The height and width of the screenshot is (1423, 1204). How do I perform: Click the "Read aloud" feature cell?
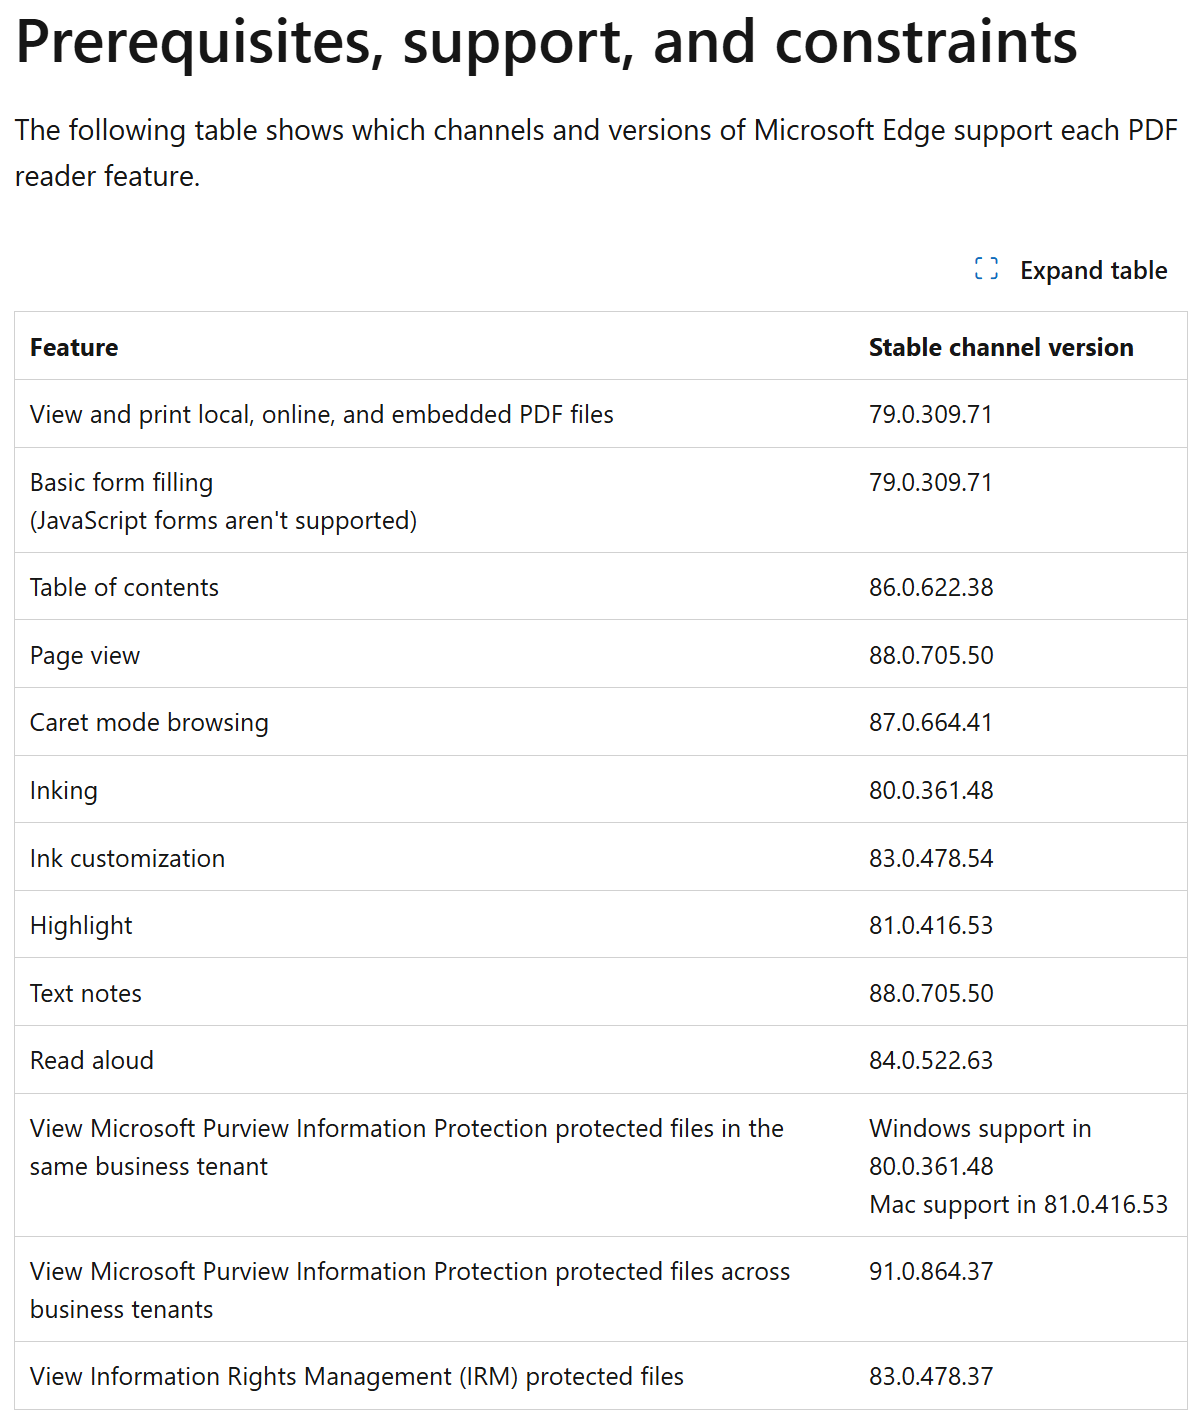click(92, 1061)
